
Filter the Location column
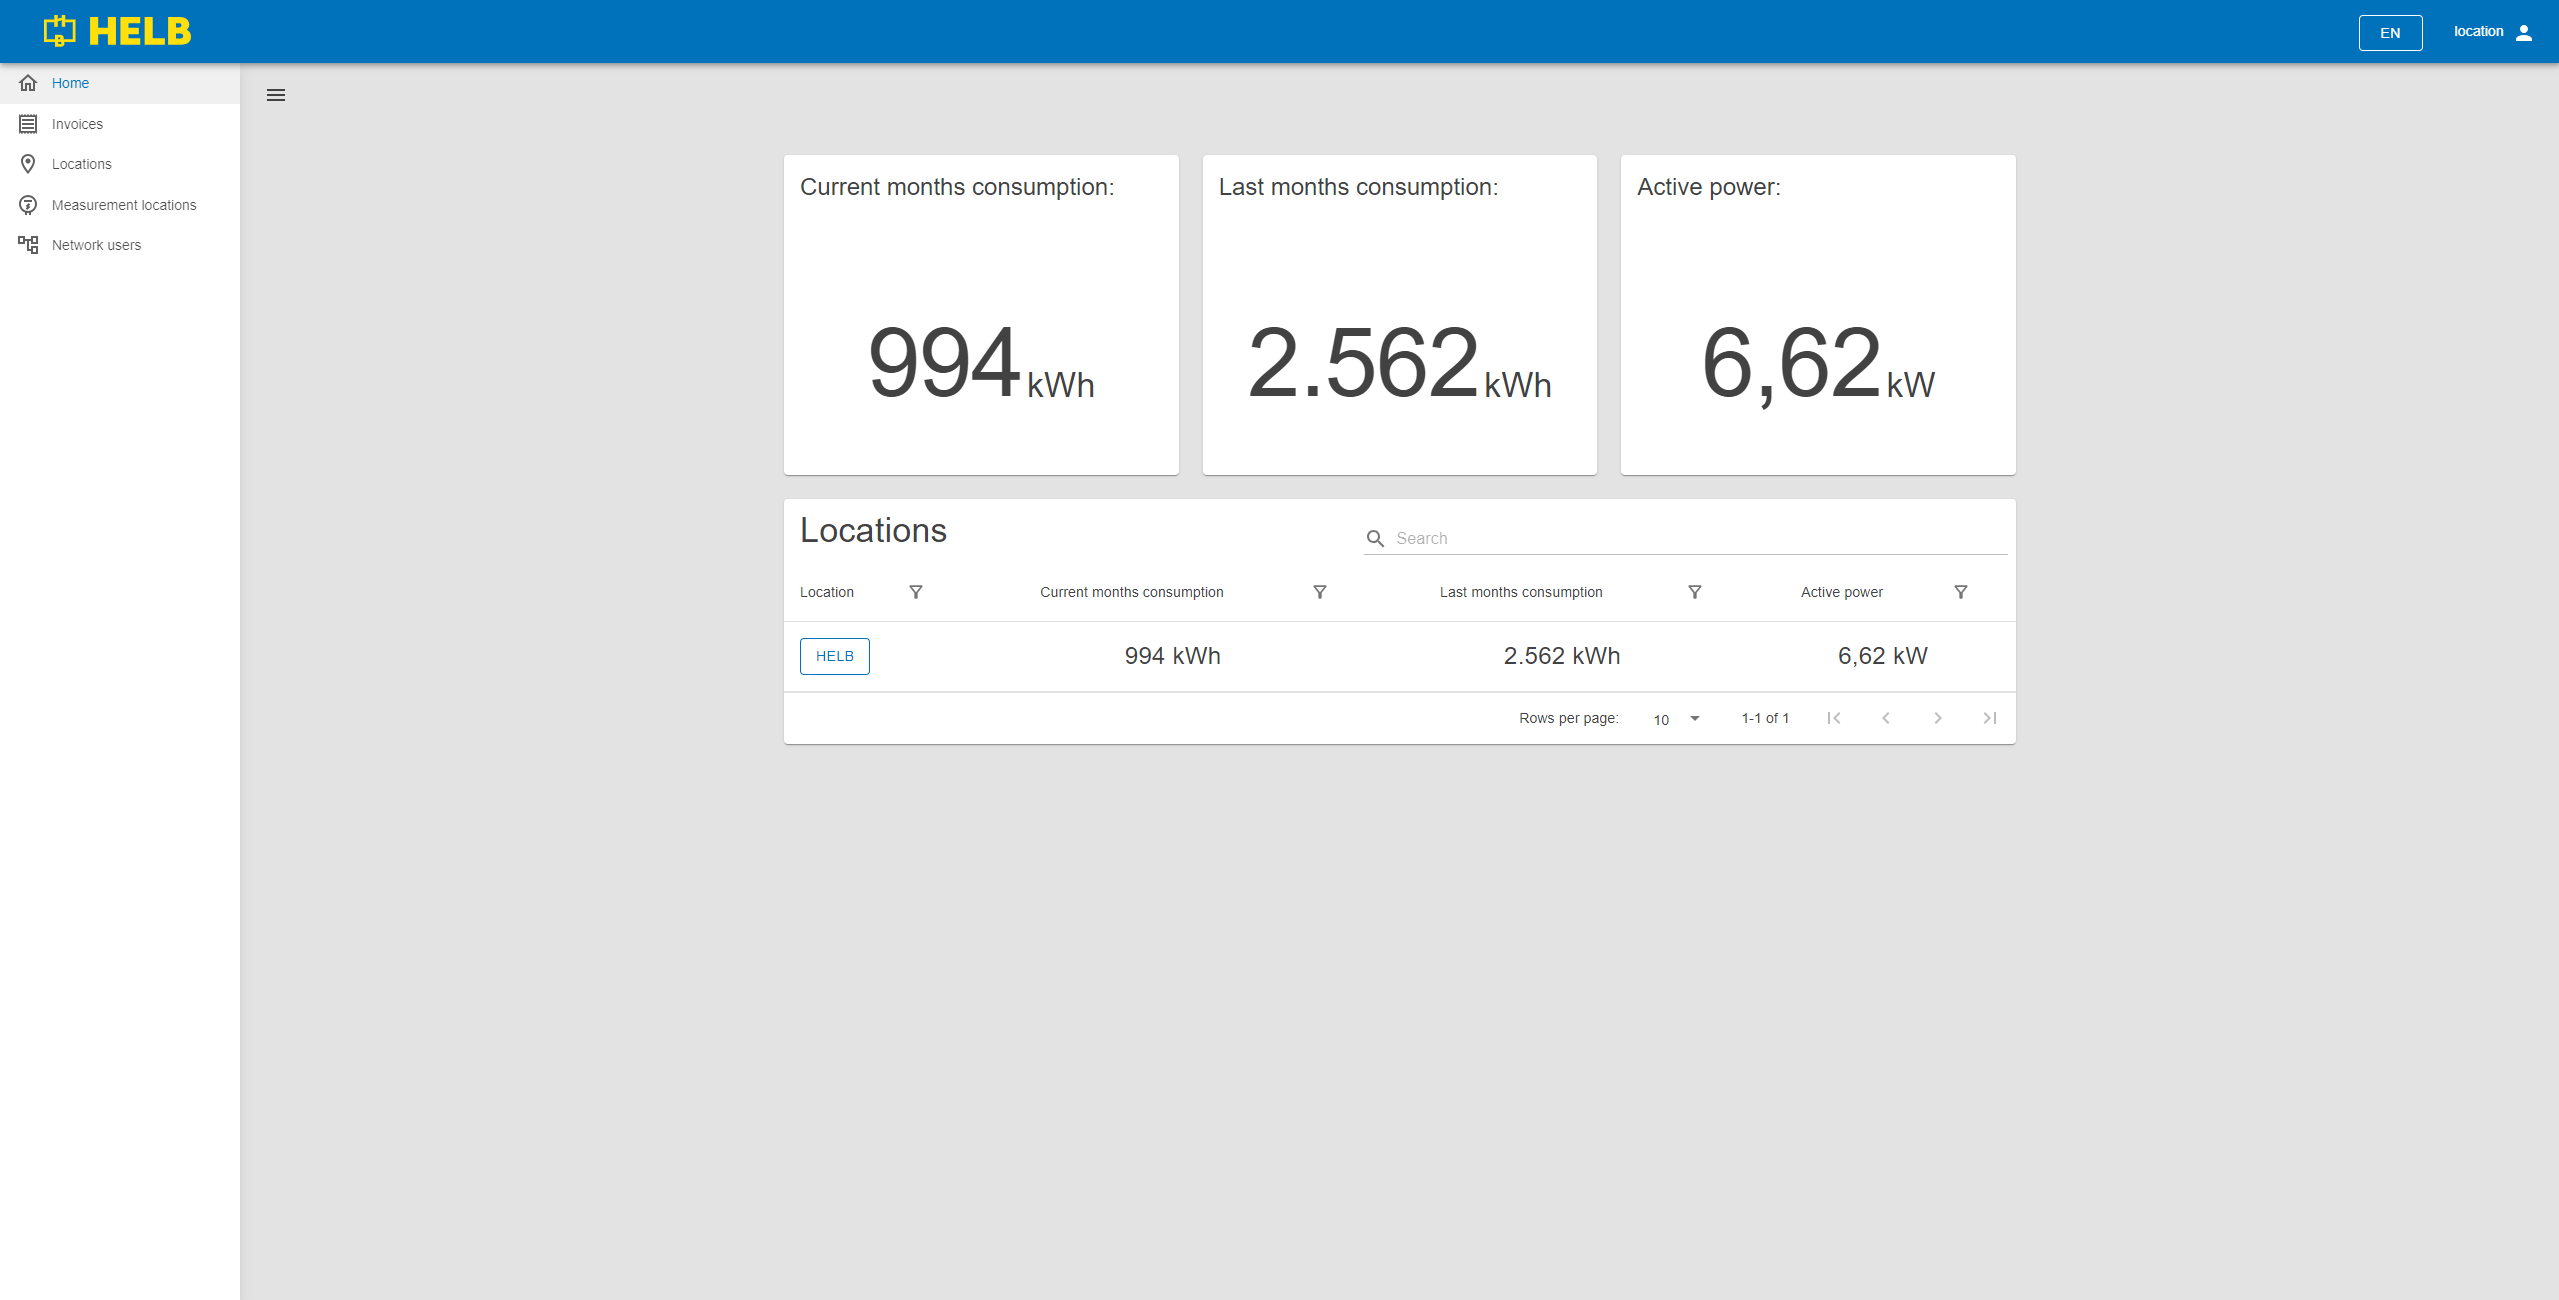tap(916, 592)
